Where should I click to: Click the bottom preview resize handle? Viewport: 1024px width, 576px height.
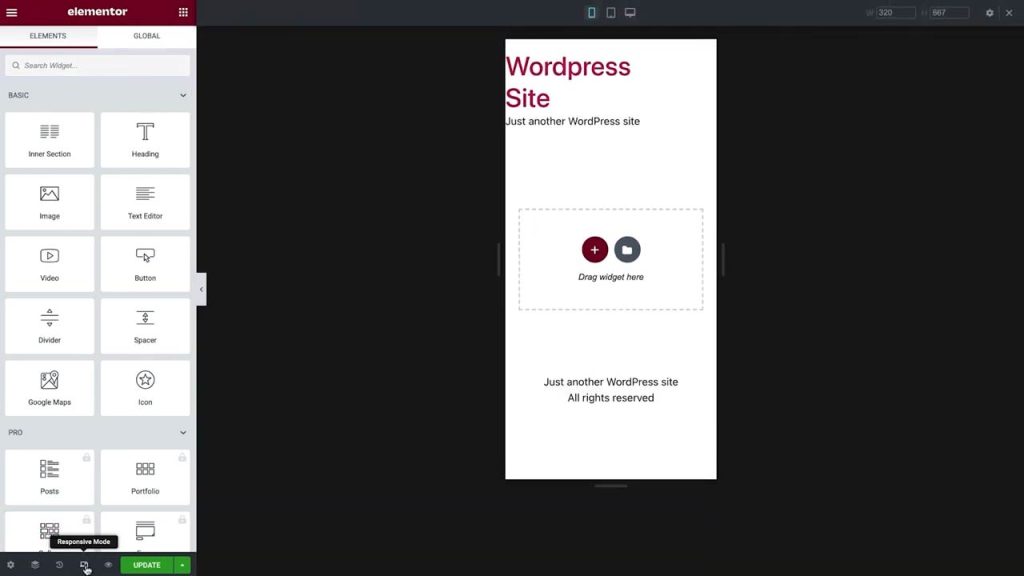tap(611, 486)
